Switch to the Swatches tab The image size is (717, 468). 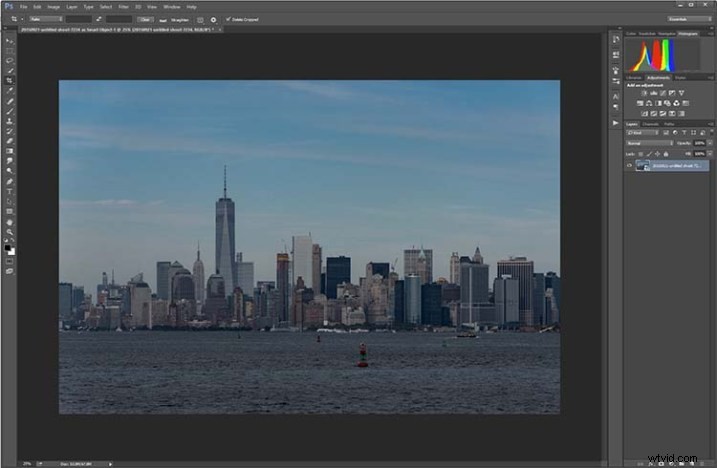tap(647, 33)
